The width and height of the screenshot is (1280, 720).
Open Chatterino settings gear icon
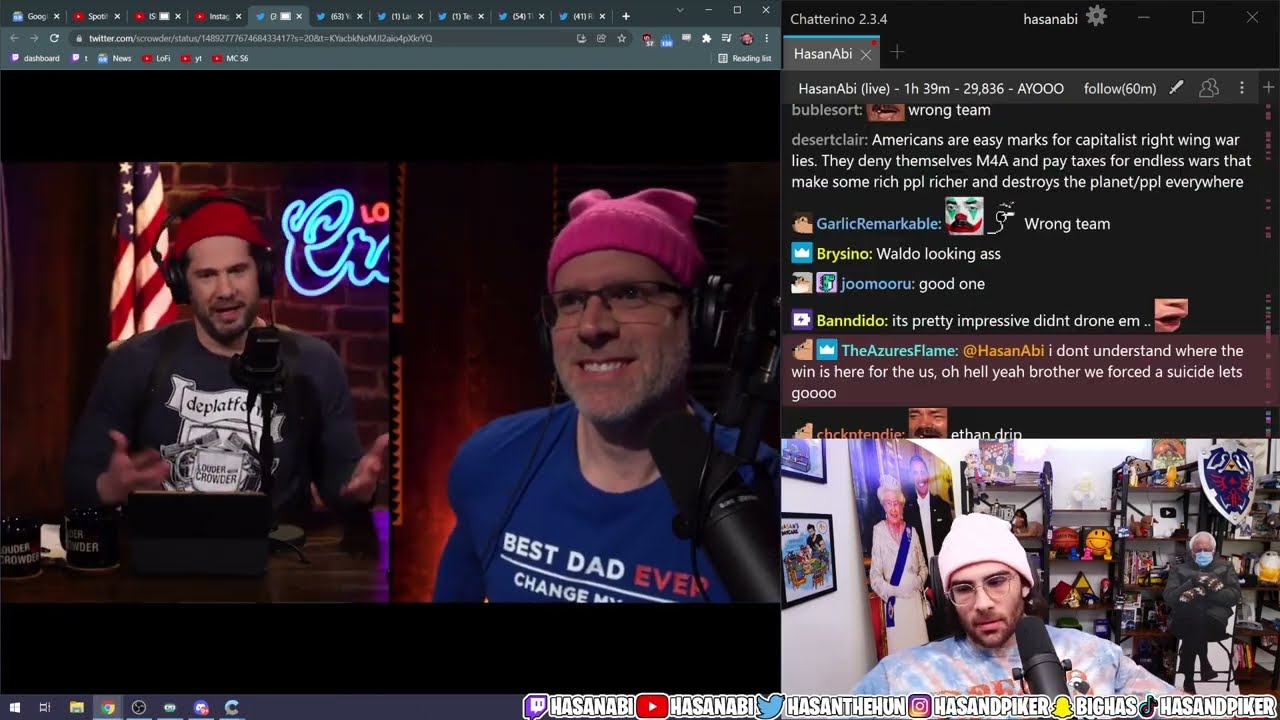pyautogui.click(x=1097, y=17)
